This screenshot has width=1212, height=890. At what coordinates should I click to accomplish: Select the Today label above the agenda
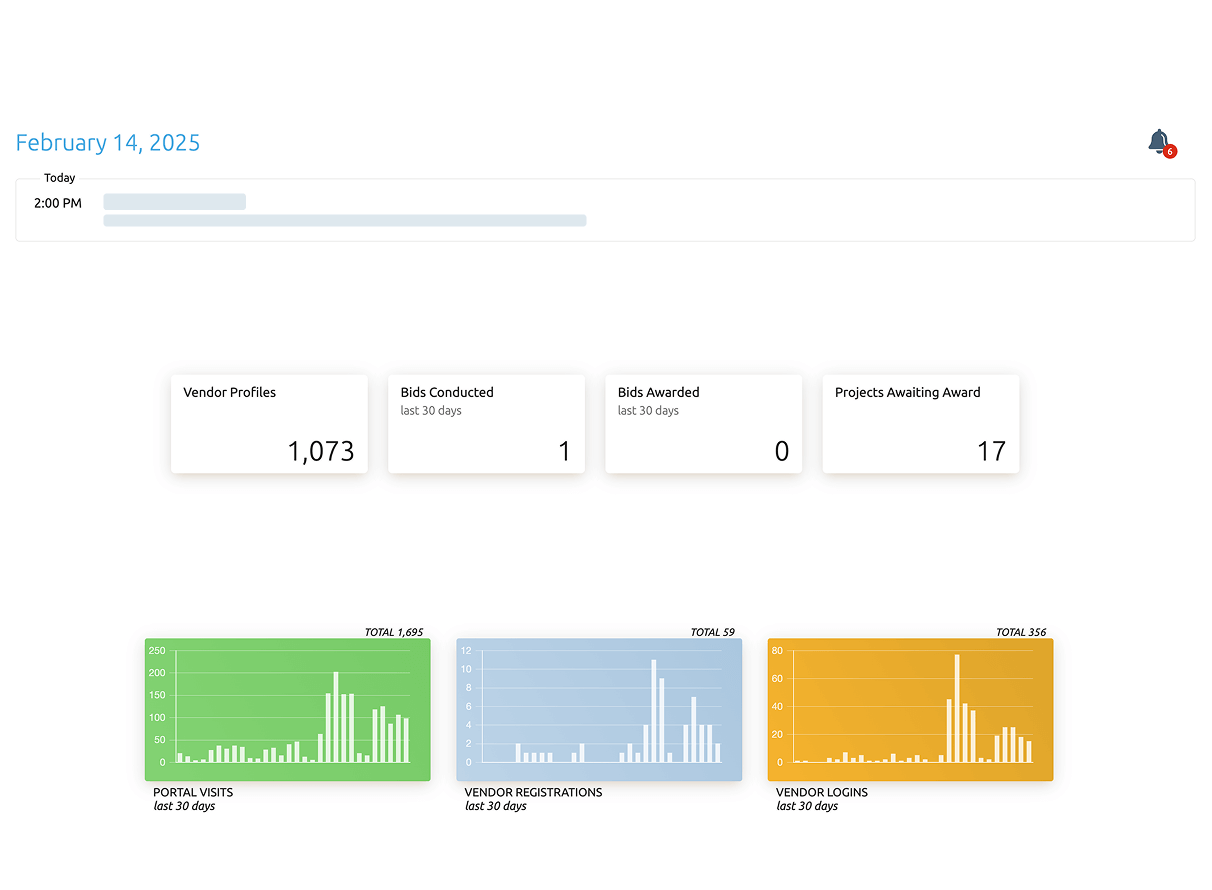pyautogui.click(x=59, y=177)
